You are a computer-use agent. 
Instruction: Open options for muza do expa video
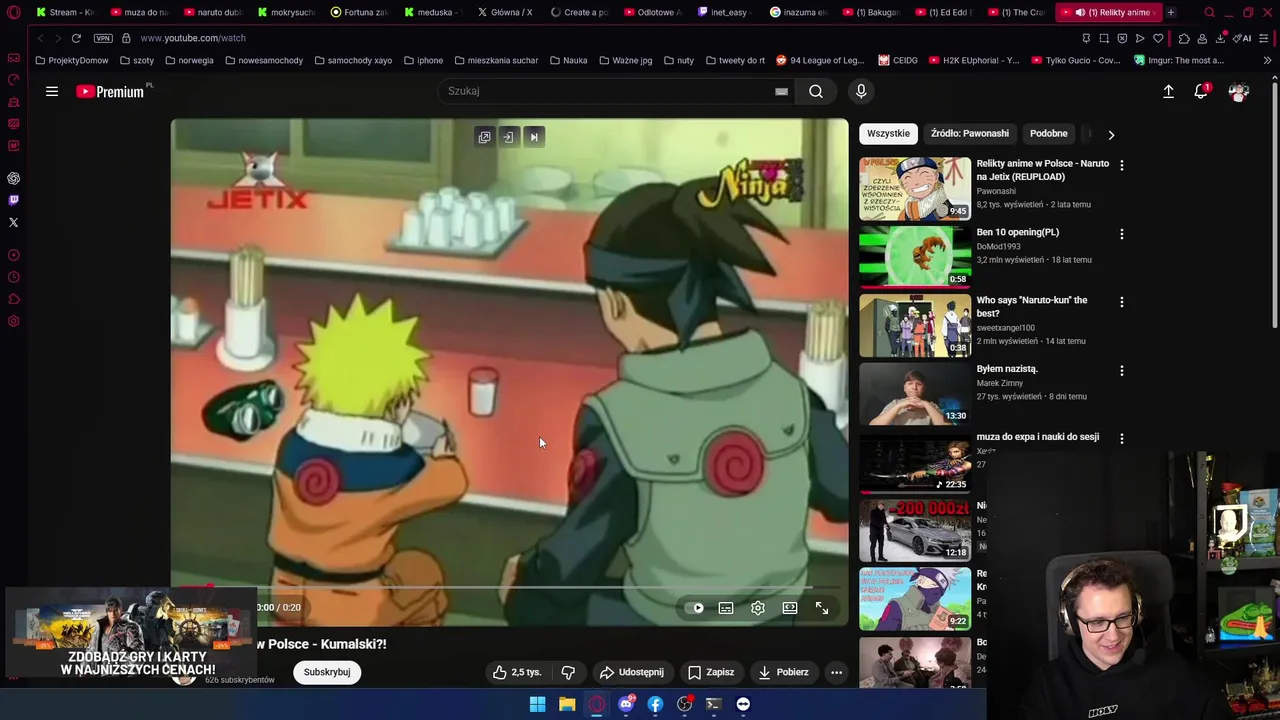1121,438
